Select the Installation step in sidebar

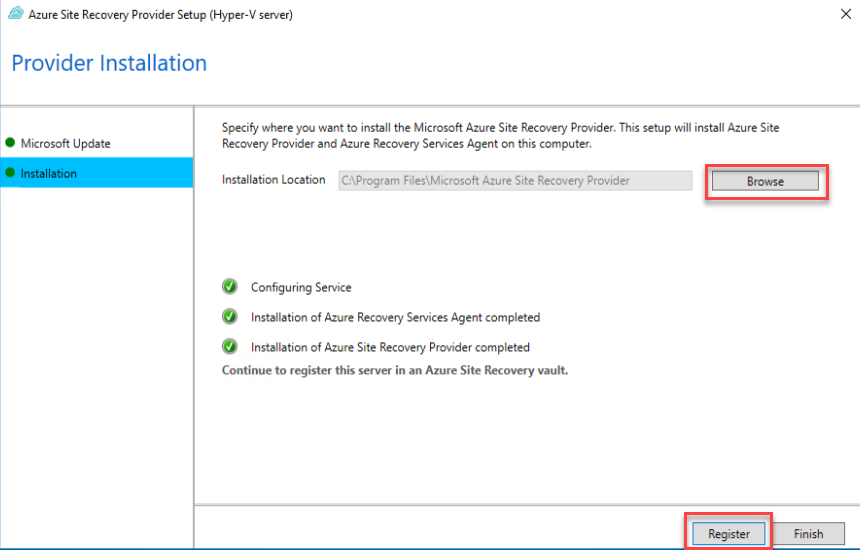tap(97, 173)
